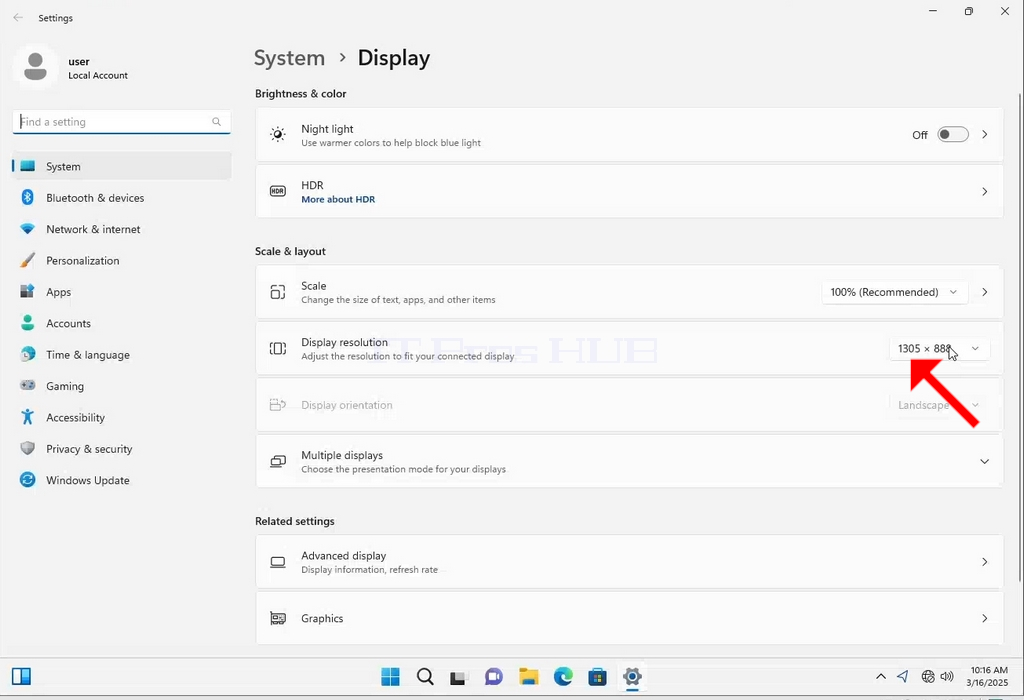1024x700 pixels.
Task: Open Time & language settings
Action: click(121, 355)
